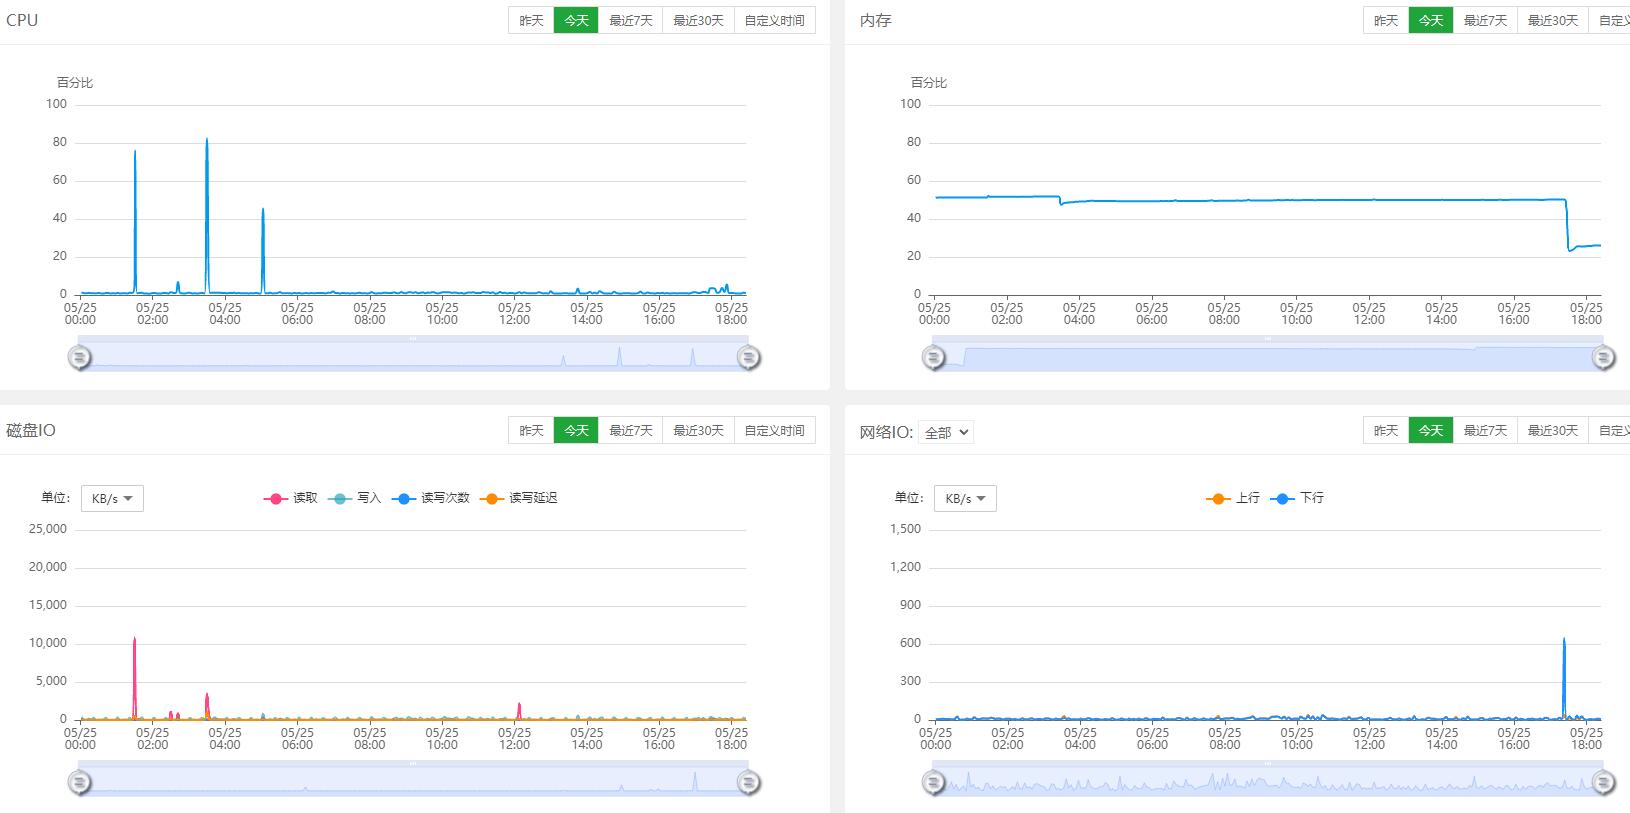Select 昨天 tab in 内存 panel
This screenshot has width=1630, height=813.
tap(1386, 20)
